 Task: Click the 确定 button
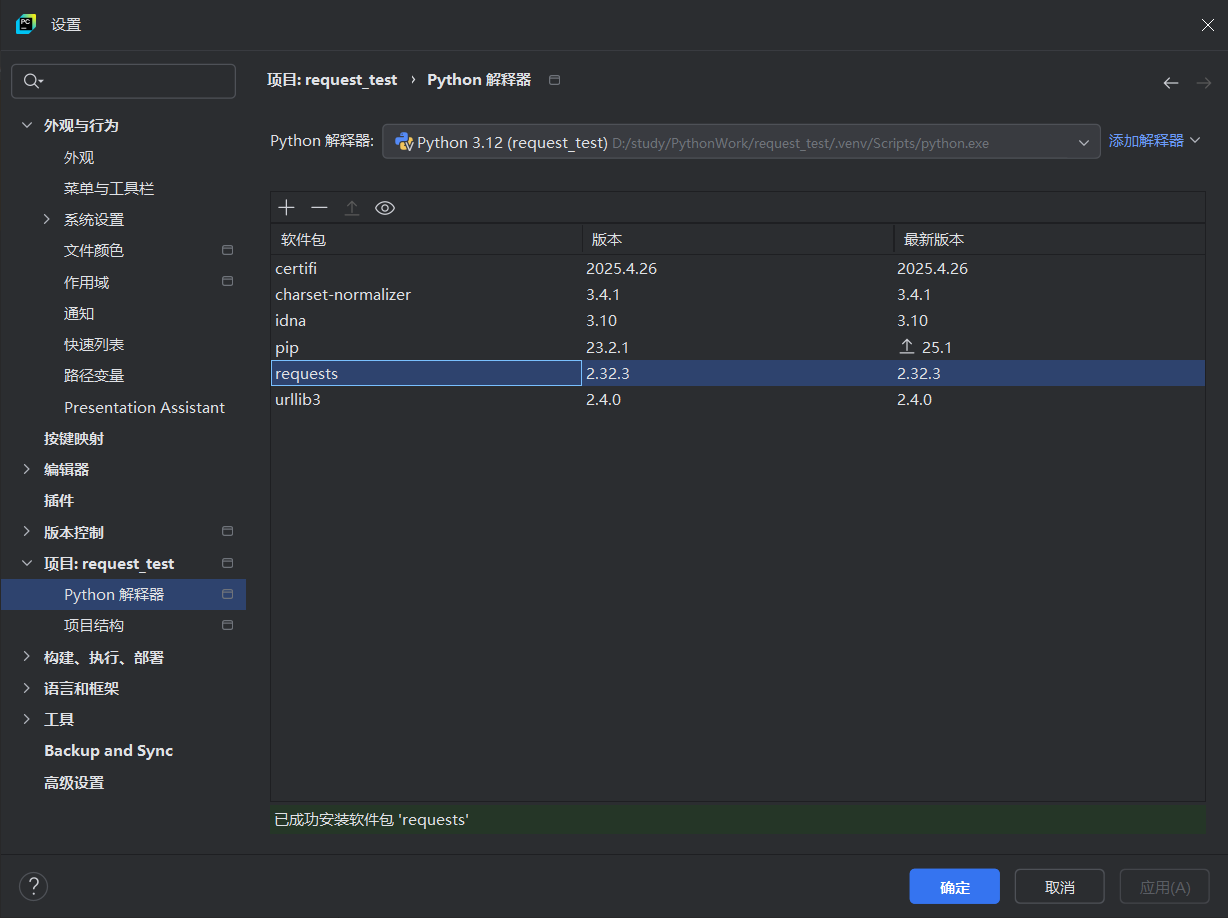[x=954, y=887]
